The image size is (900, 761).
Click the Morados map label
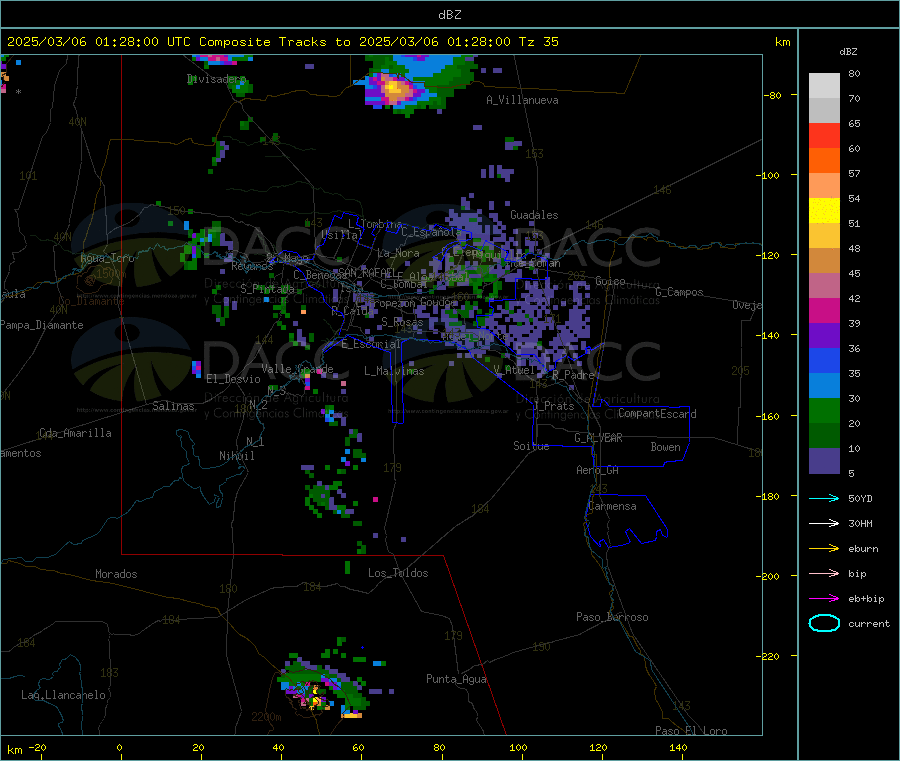117,574
